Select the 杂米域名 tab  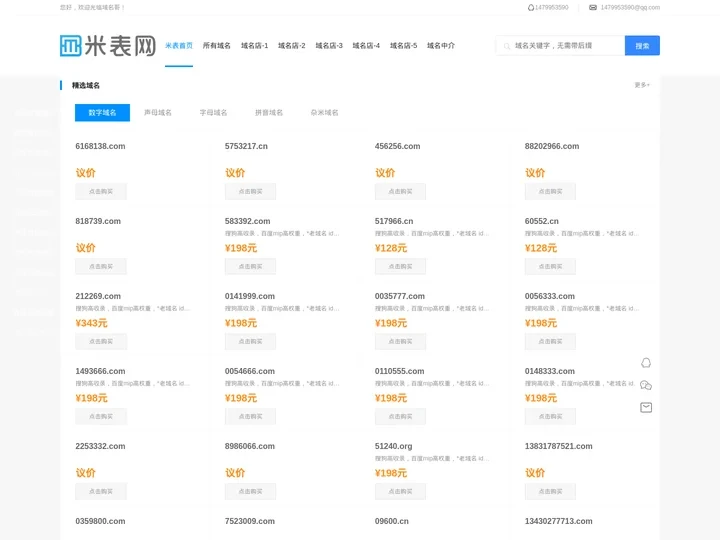(325, 112)
